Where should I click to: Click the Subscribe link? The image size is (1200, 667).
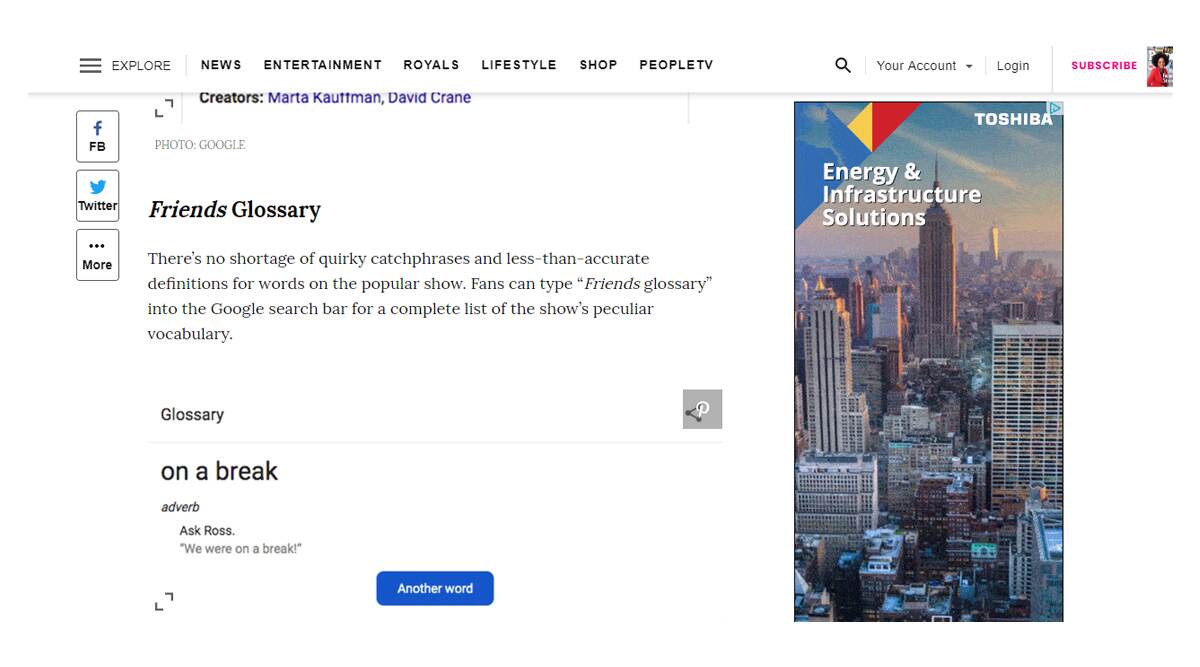1104,66
